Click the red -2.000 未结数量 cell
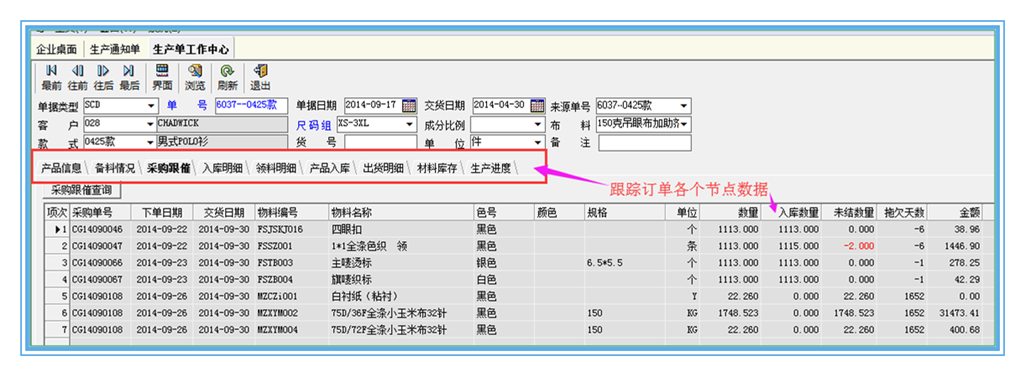1025x376 pixels. point(850,246)
